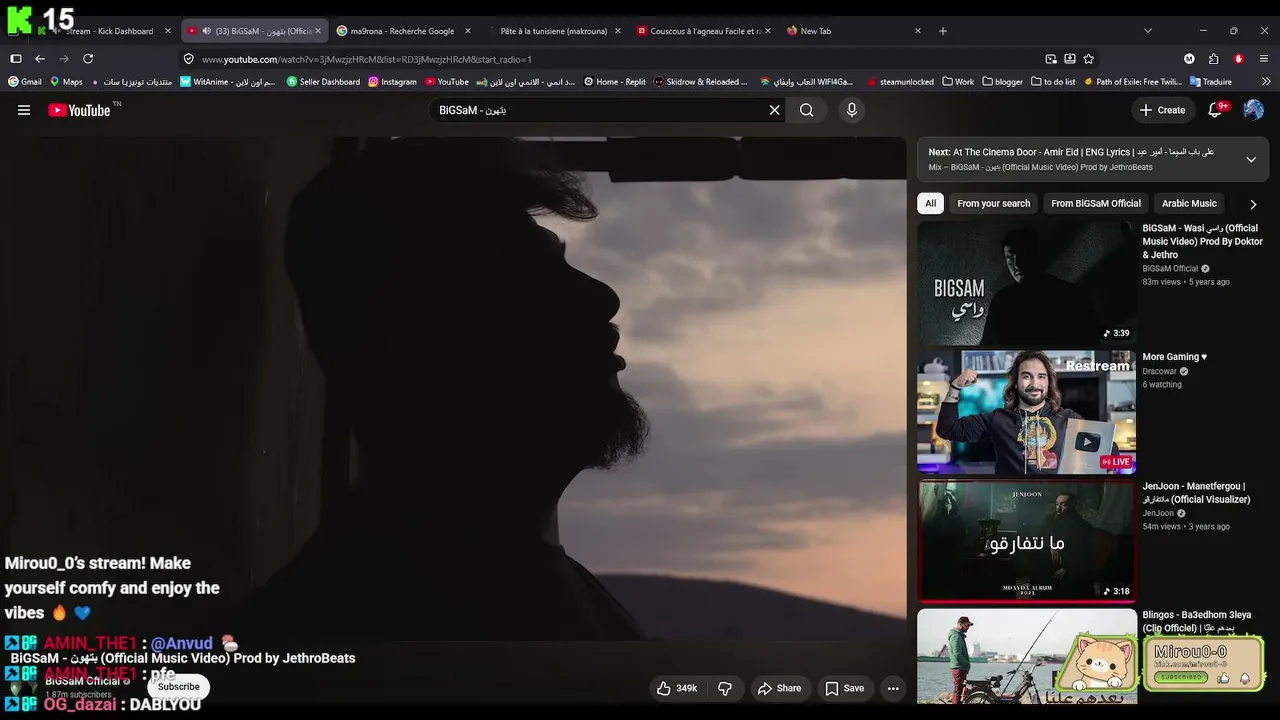This screenshot has width=1280, height=720.
Task: Close the BiGSaM YouTube tab
Action: pyautogui.click(x=318, y=31)
